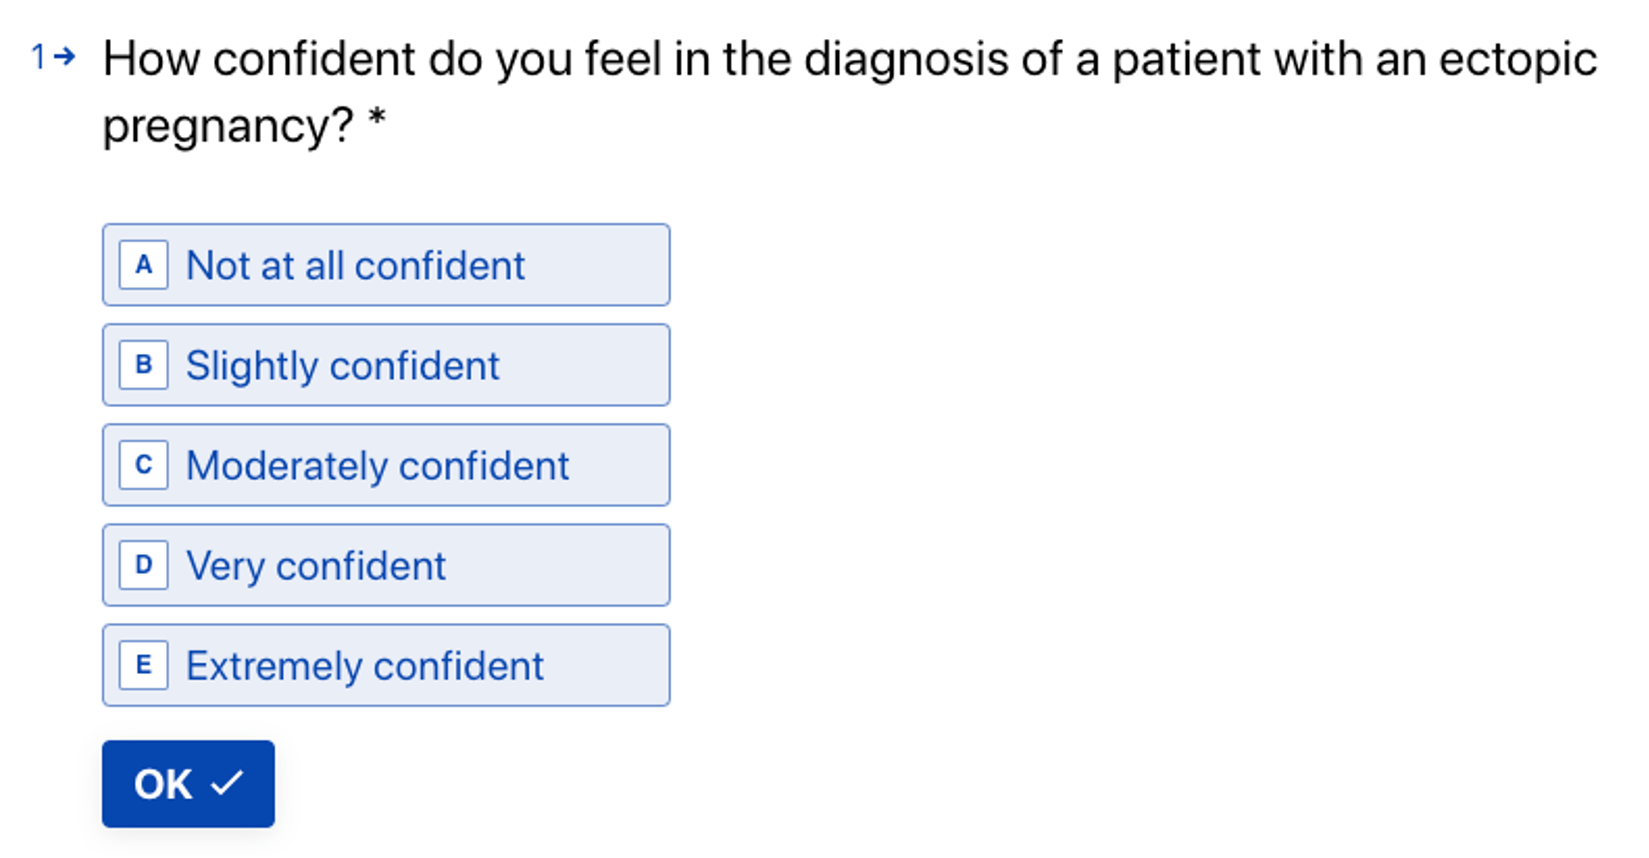Select 'Slightly confident' answer
This screenshot has width=1649, height=858.
(386, 365)
